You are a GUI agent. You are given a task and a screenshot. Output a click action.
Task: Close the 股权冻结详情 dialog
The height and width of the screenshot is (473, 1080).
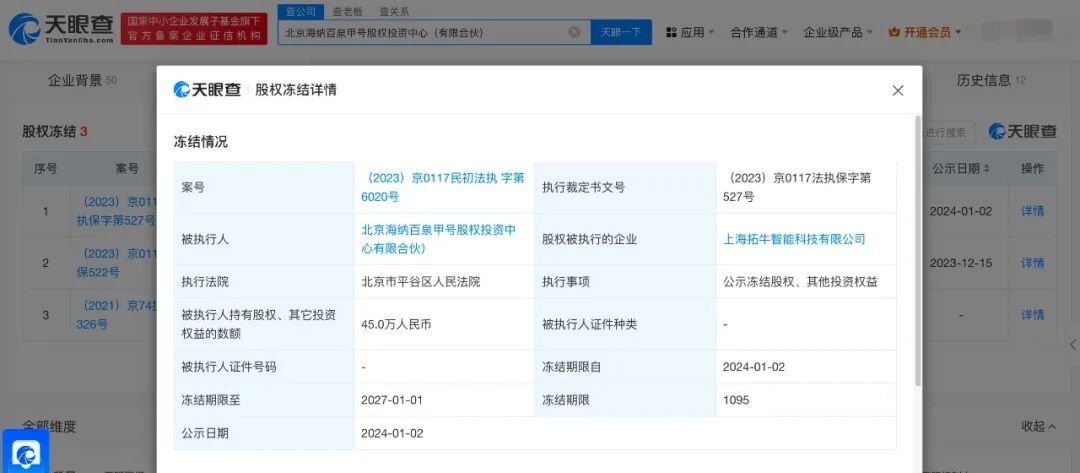pos(897,90)
